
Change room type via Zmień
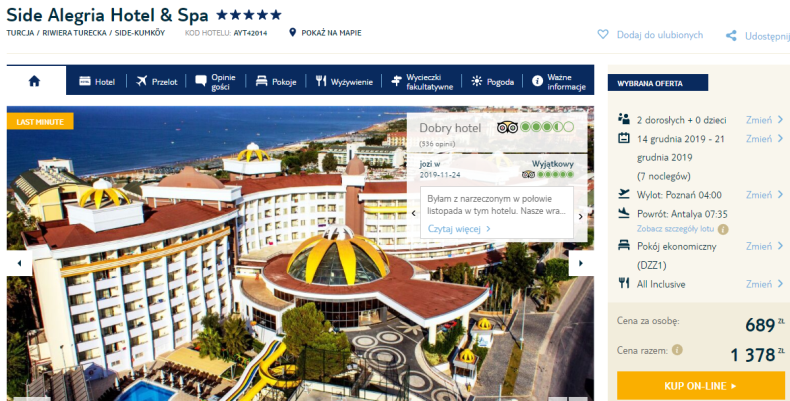click(x=764, y=246)
